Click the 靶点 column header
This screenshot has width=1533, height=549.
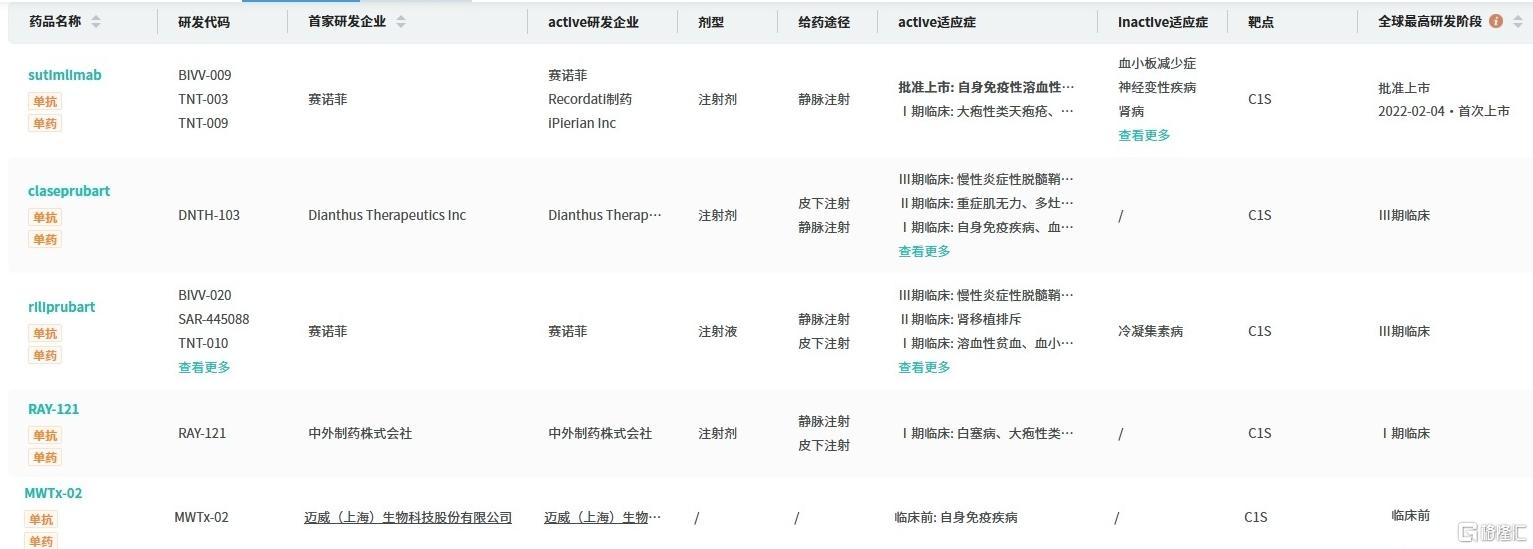coord(1261,21)
